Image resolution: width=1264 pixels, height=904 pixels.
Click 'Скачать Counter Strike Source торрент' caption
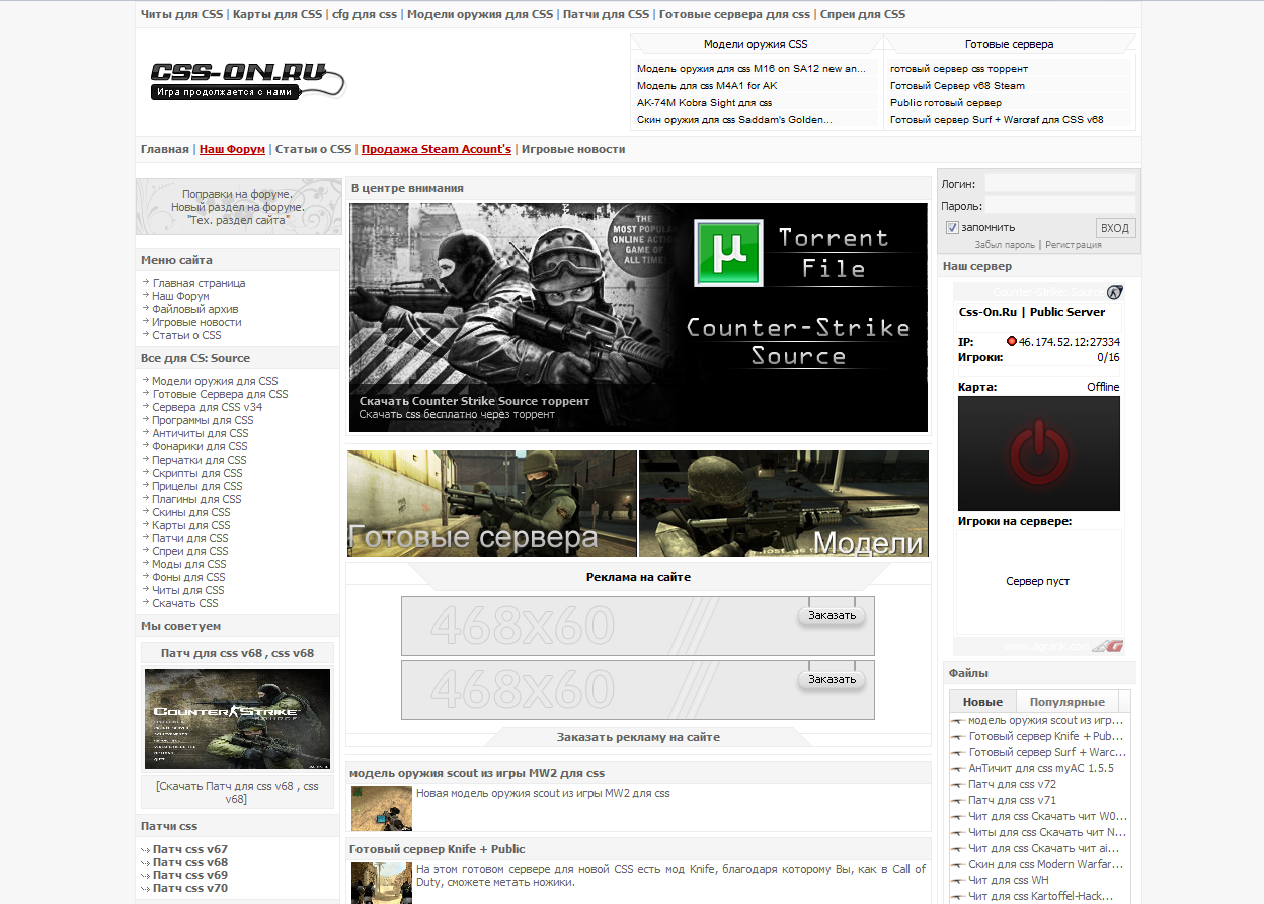point(474,401)
